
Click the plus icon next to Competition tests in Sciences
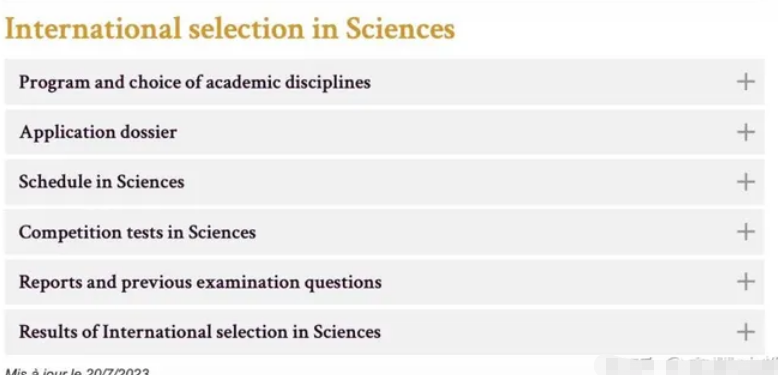[746, 232]
